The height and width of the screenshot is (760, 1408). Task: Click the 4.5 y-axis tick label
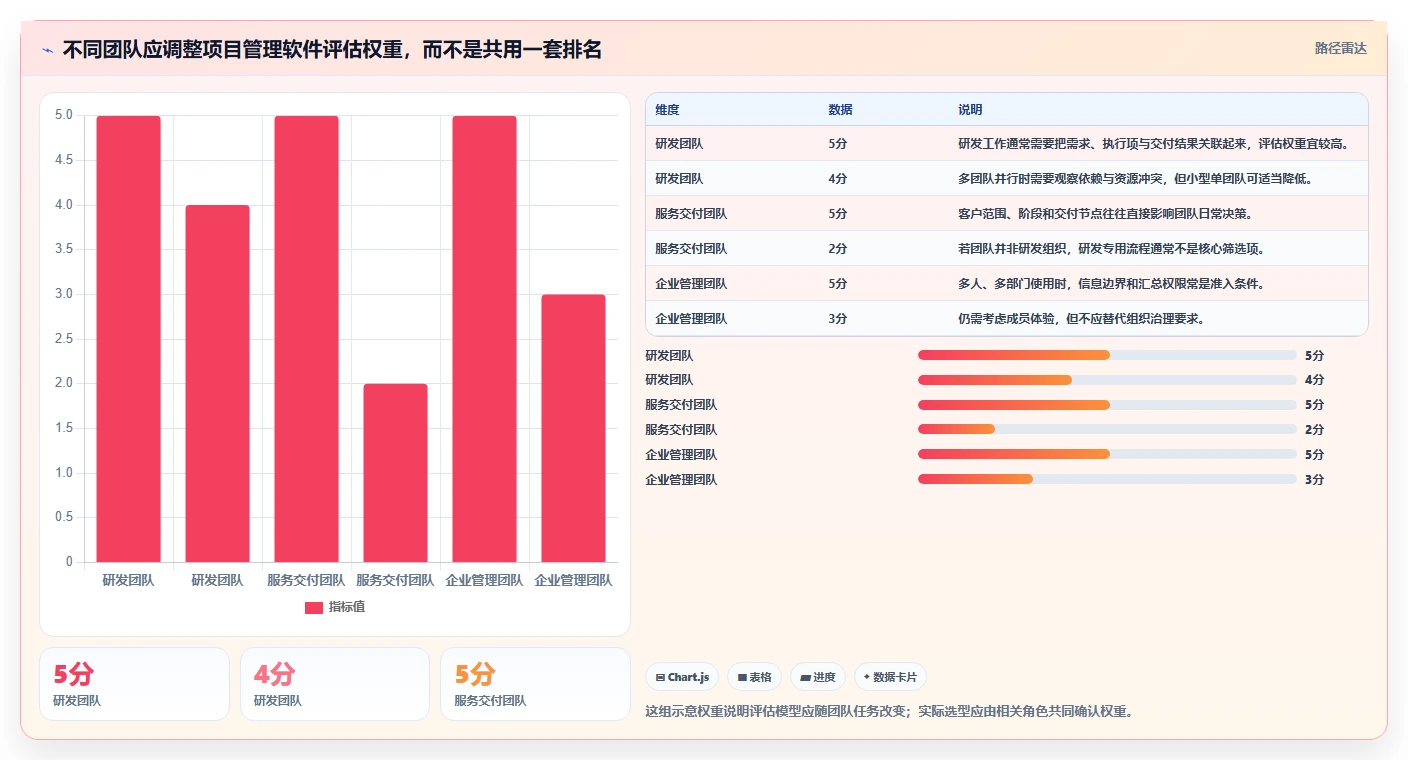63,160
